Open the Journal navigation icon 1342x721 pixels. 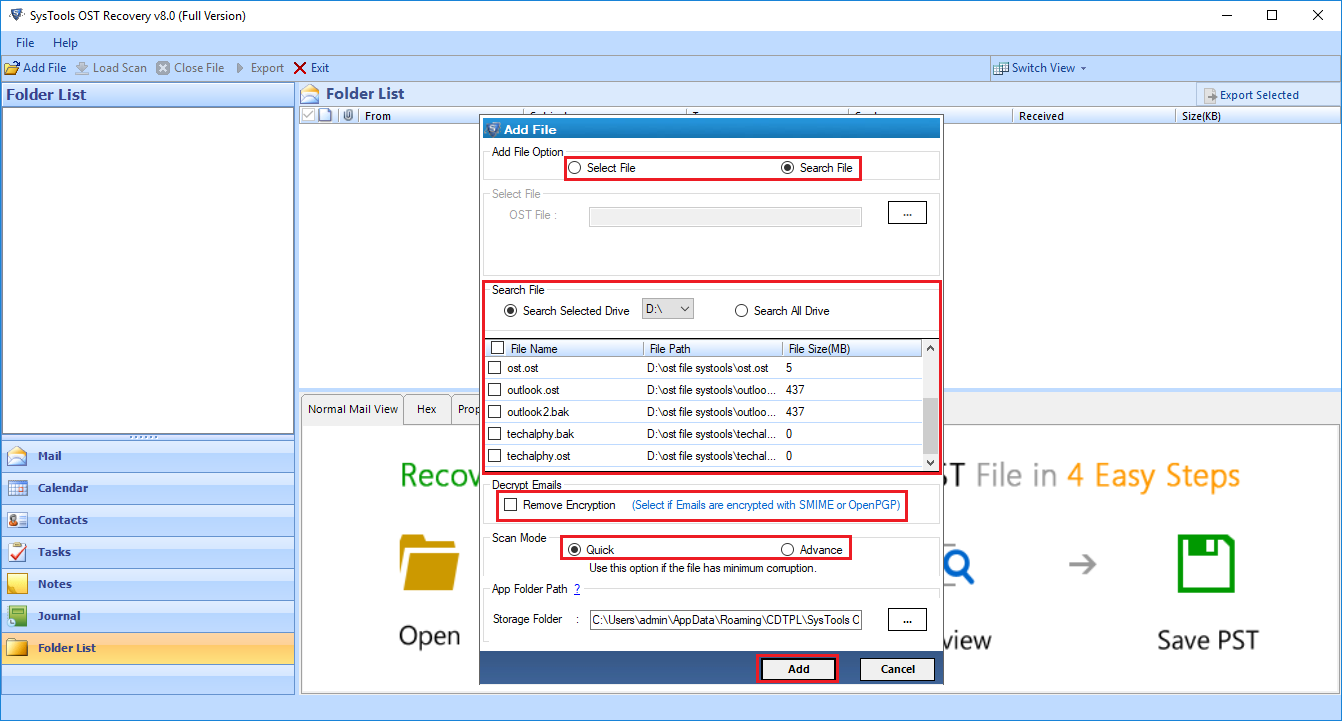(18, 616)
